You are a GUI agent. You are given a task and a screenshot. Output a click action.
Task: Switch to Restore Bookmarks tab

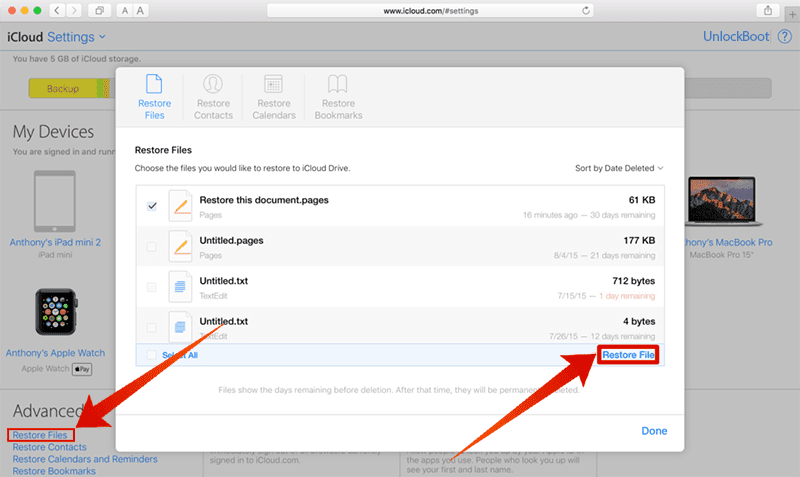(x=338, y=97)
